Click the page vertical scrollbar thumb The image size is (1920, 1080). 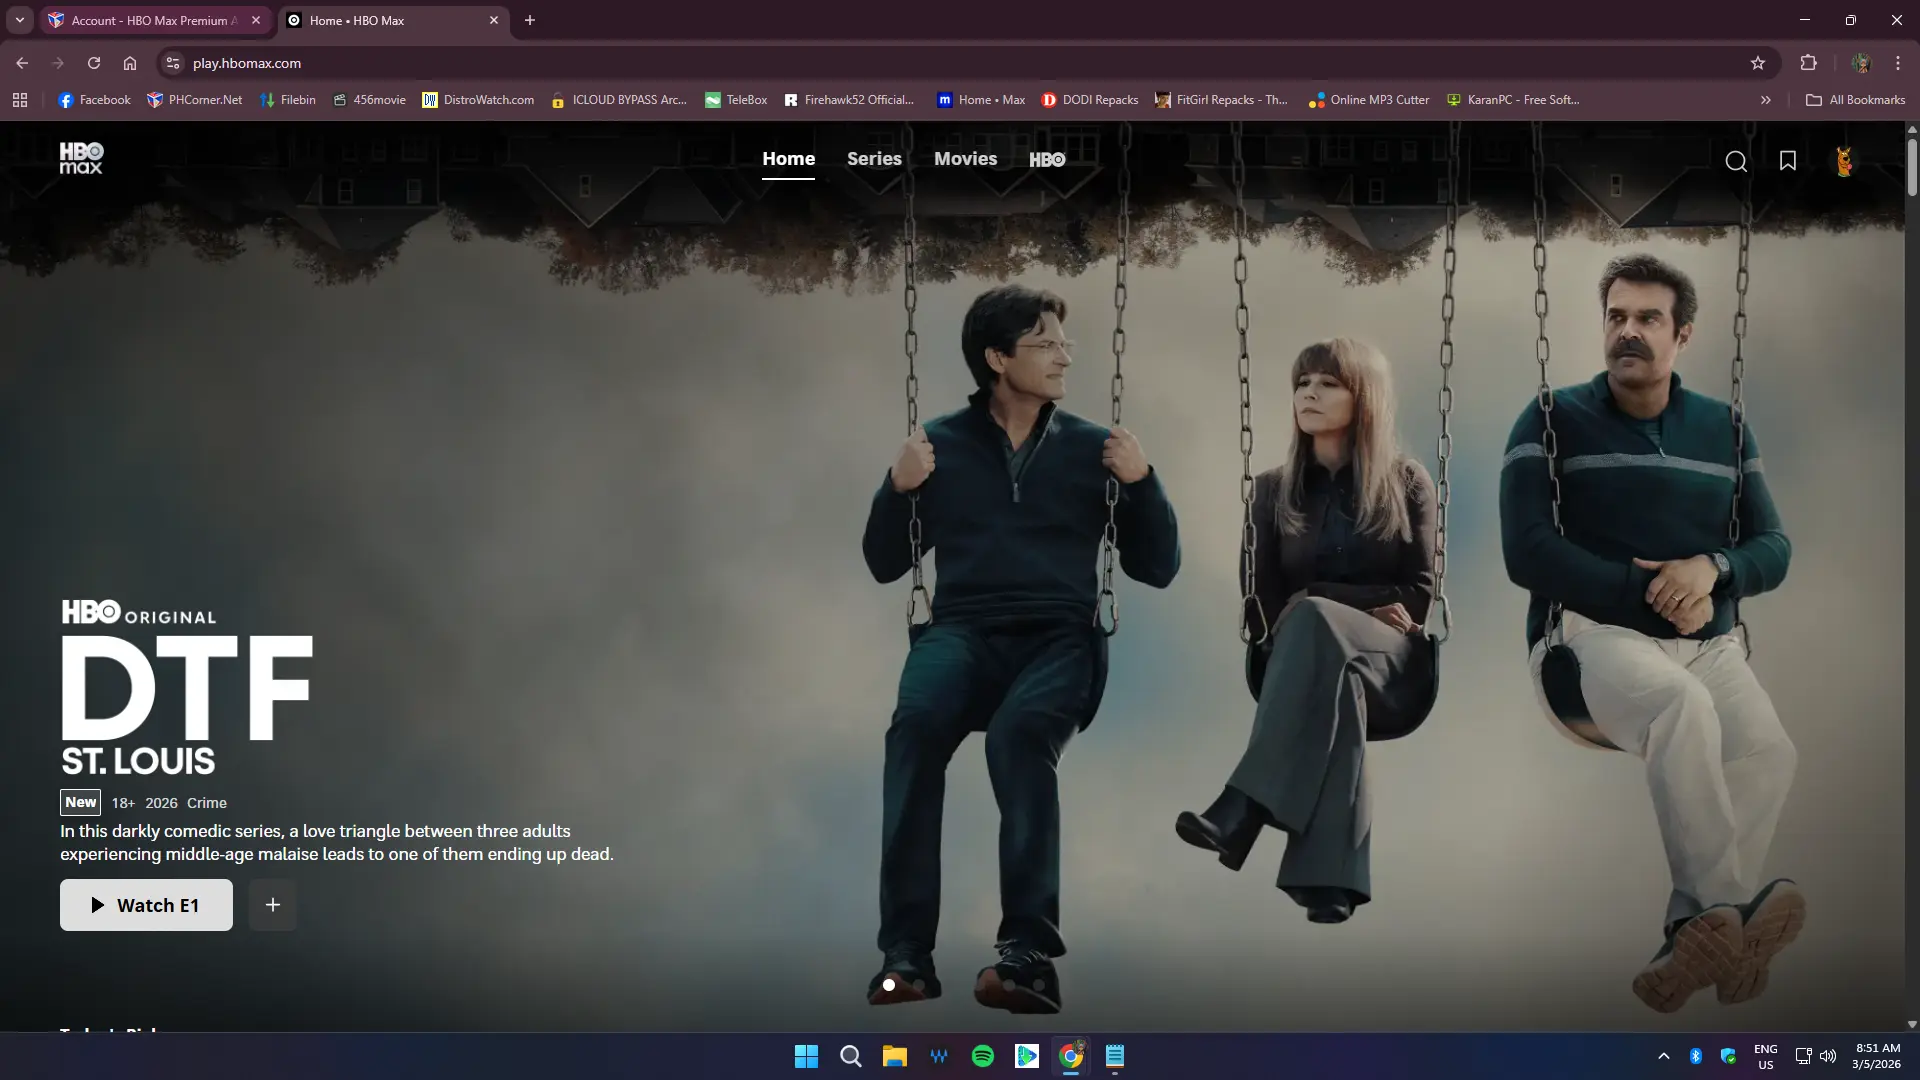1912,166
